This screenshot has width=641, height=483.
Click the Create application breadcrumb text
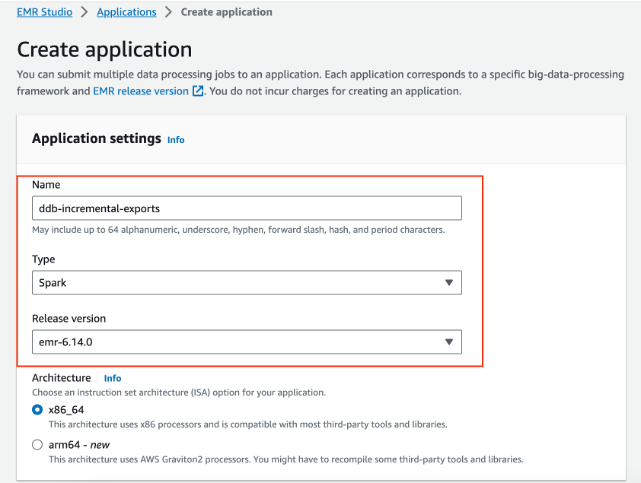[226, 12]
